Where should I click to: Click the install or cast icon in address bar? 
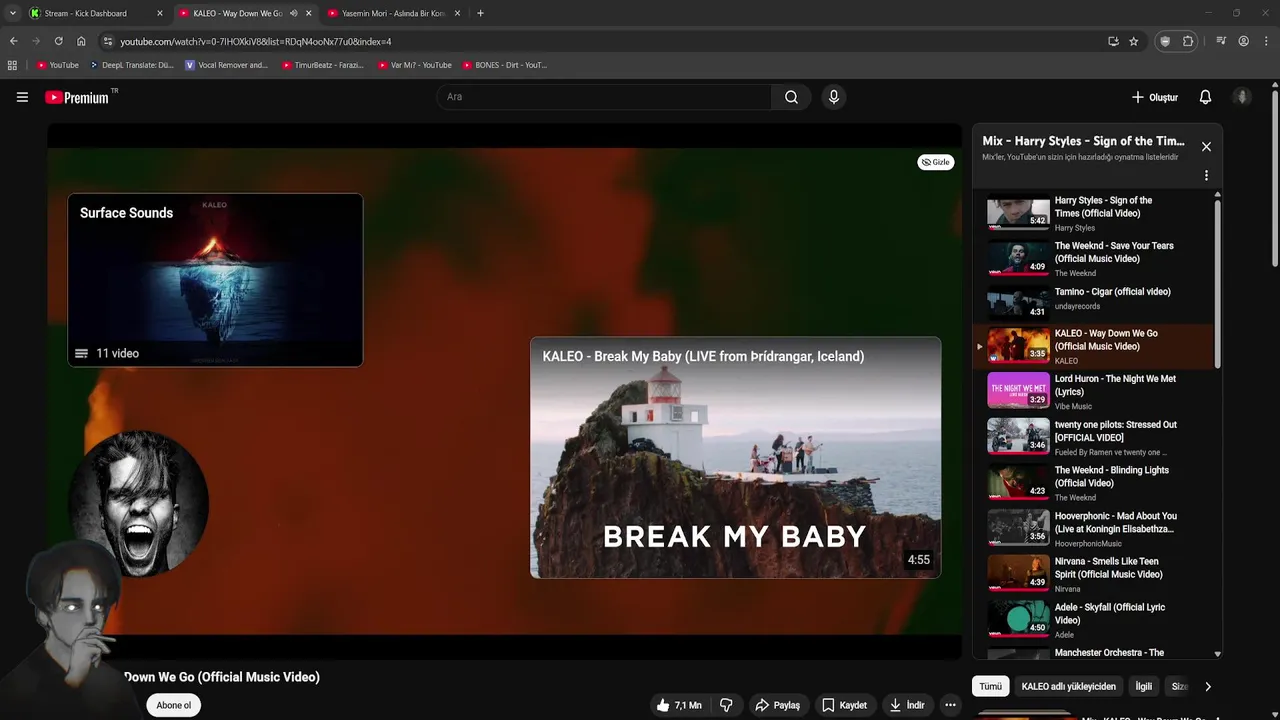pos(1113,41)
